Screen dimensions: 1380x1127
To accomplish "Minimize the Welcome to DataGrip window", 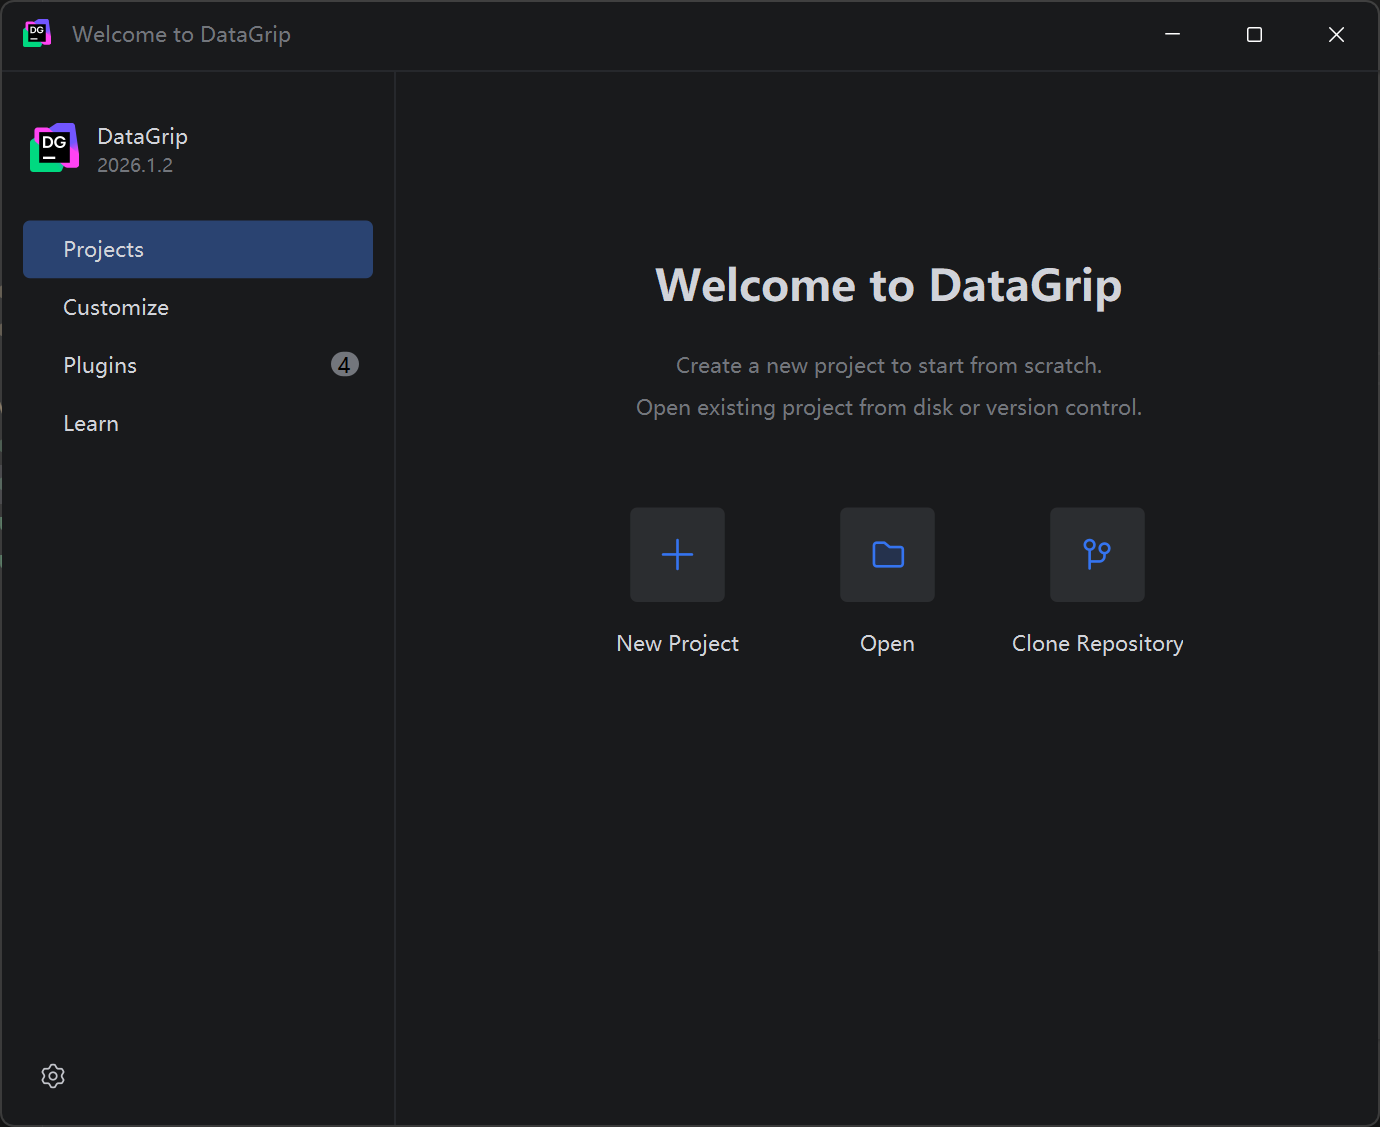I will pyautogui.click(x=1172, y=34).
